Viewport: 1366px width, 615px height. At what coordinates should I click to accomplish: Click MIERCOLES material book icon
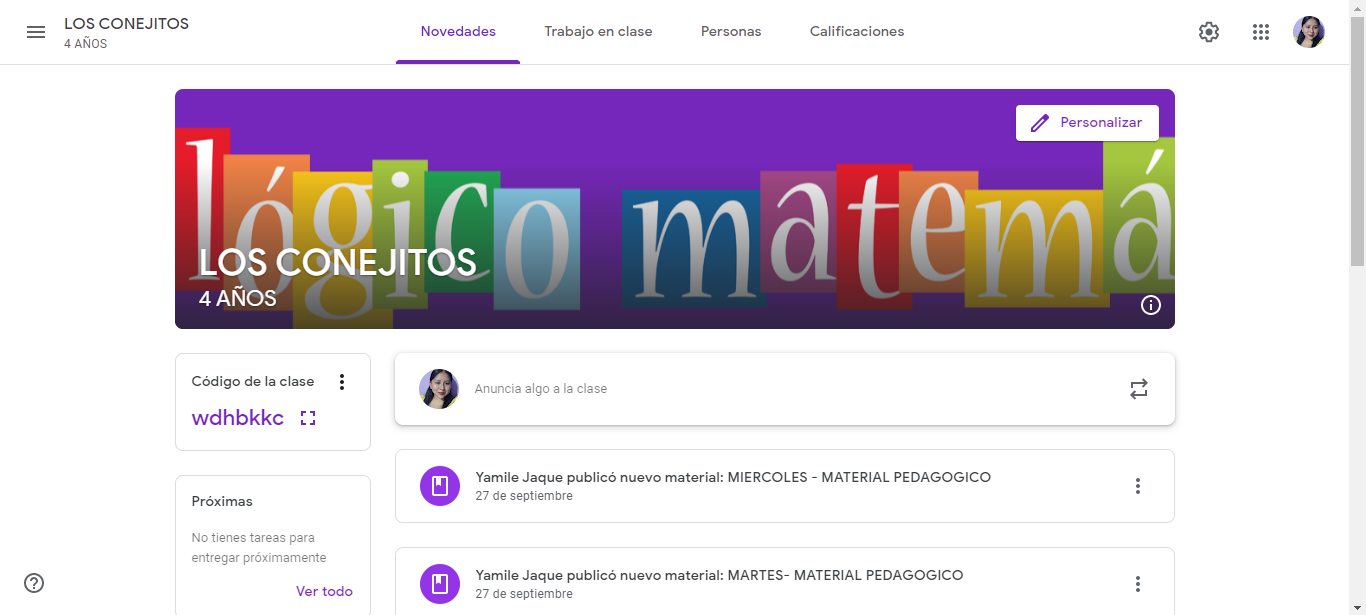pyautogui.click(x=439, y=486)
